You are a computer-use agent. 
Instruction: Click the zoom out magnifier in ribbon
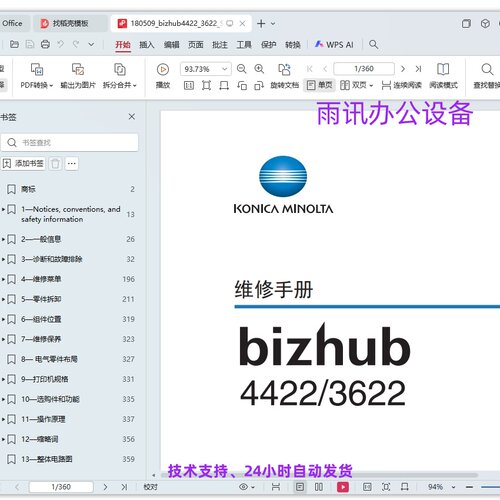point(241,69)
